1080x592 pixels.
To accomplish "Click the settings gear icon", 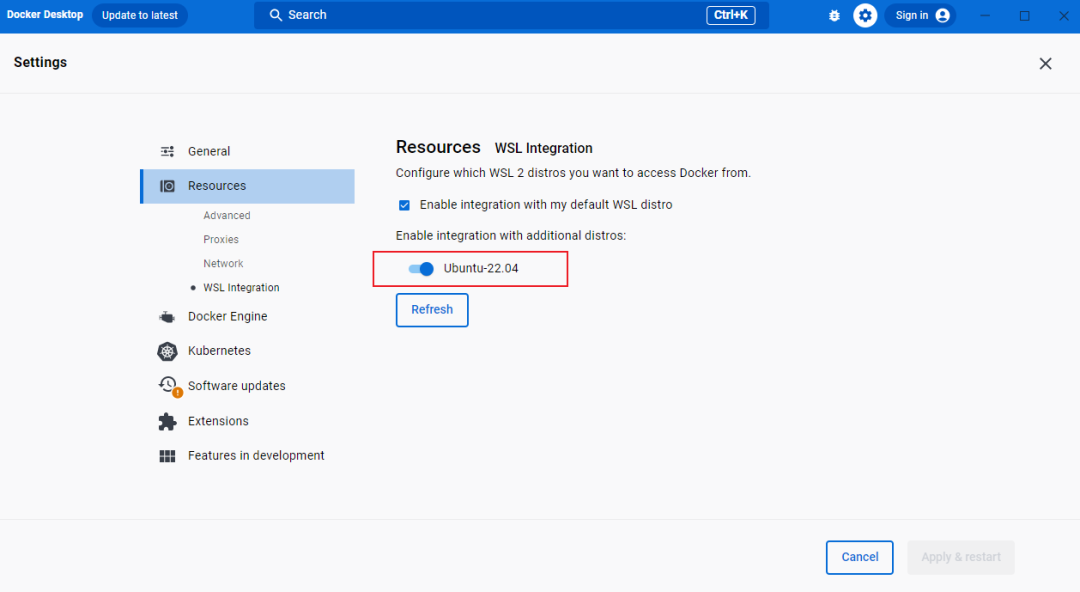I will tap(865, 15).
